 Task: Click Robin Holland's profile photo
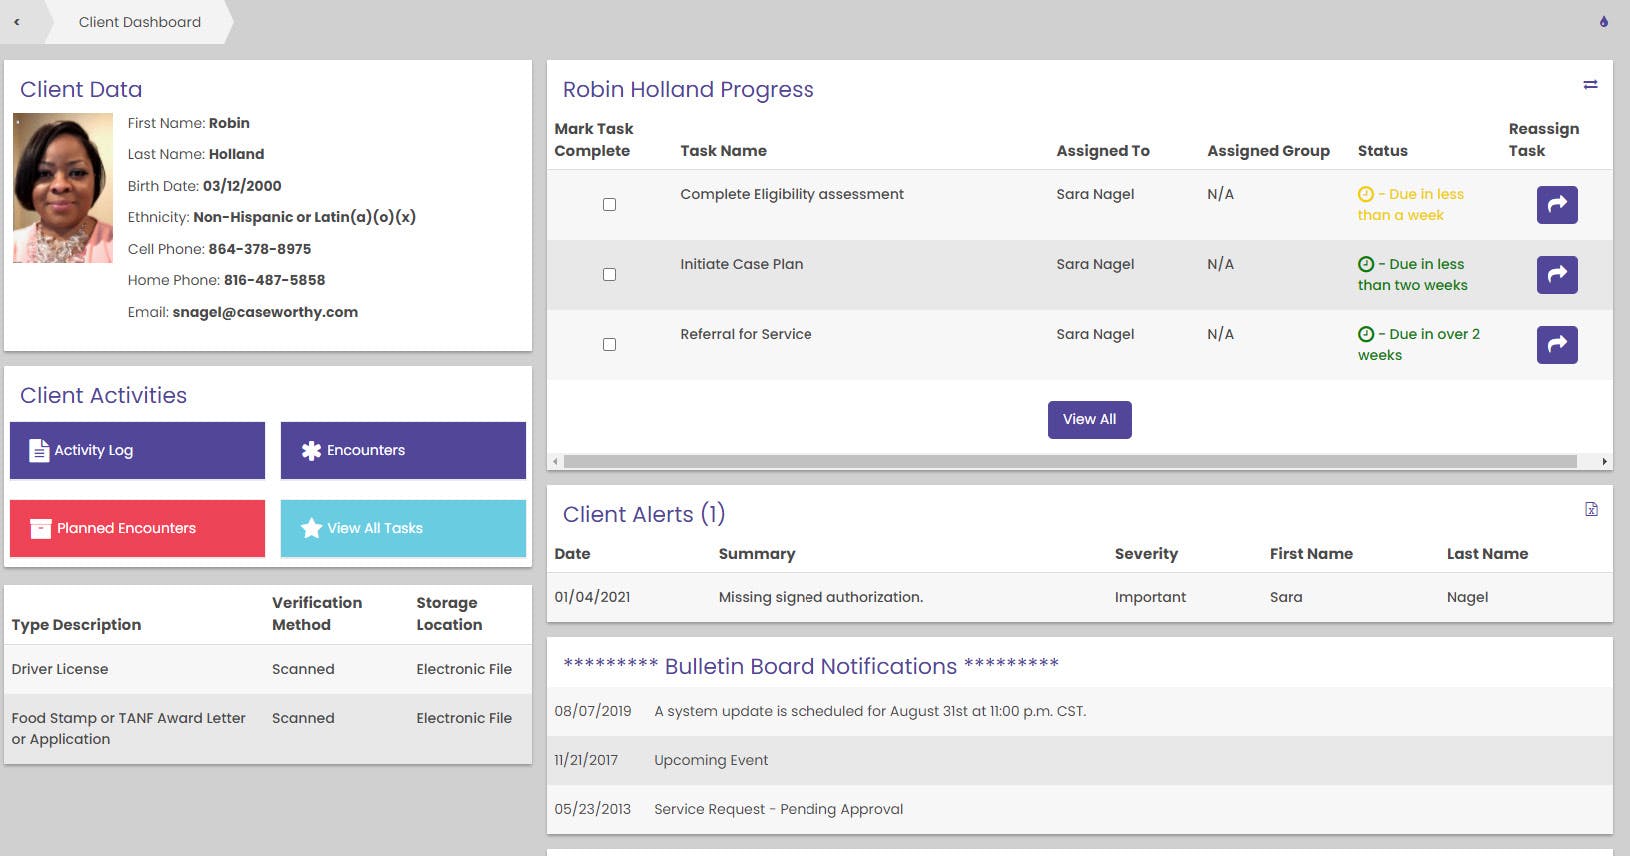coord(63,188)
